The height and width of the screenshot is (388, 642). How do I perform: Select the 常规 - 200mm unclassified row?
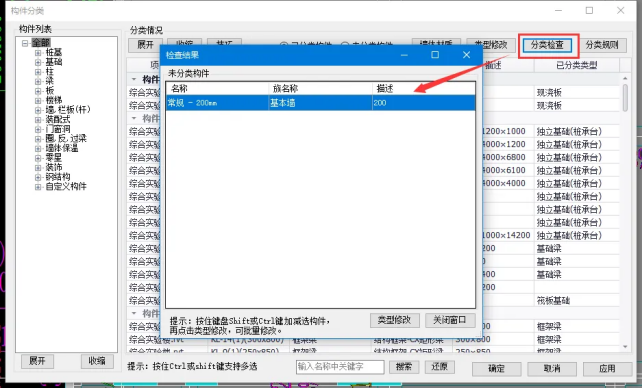point(321,103)
